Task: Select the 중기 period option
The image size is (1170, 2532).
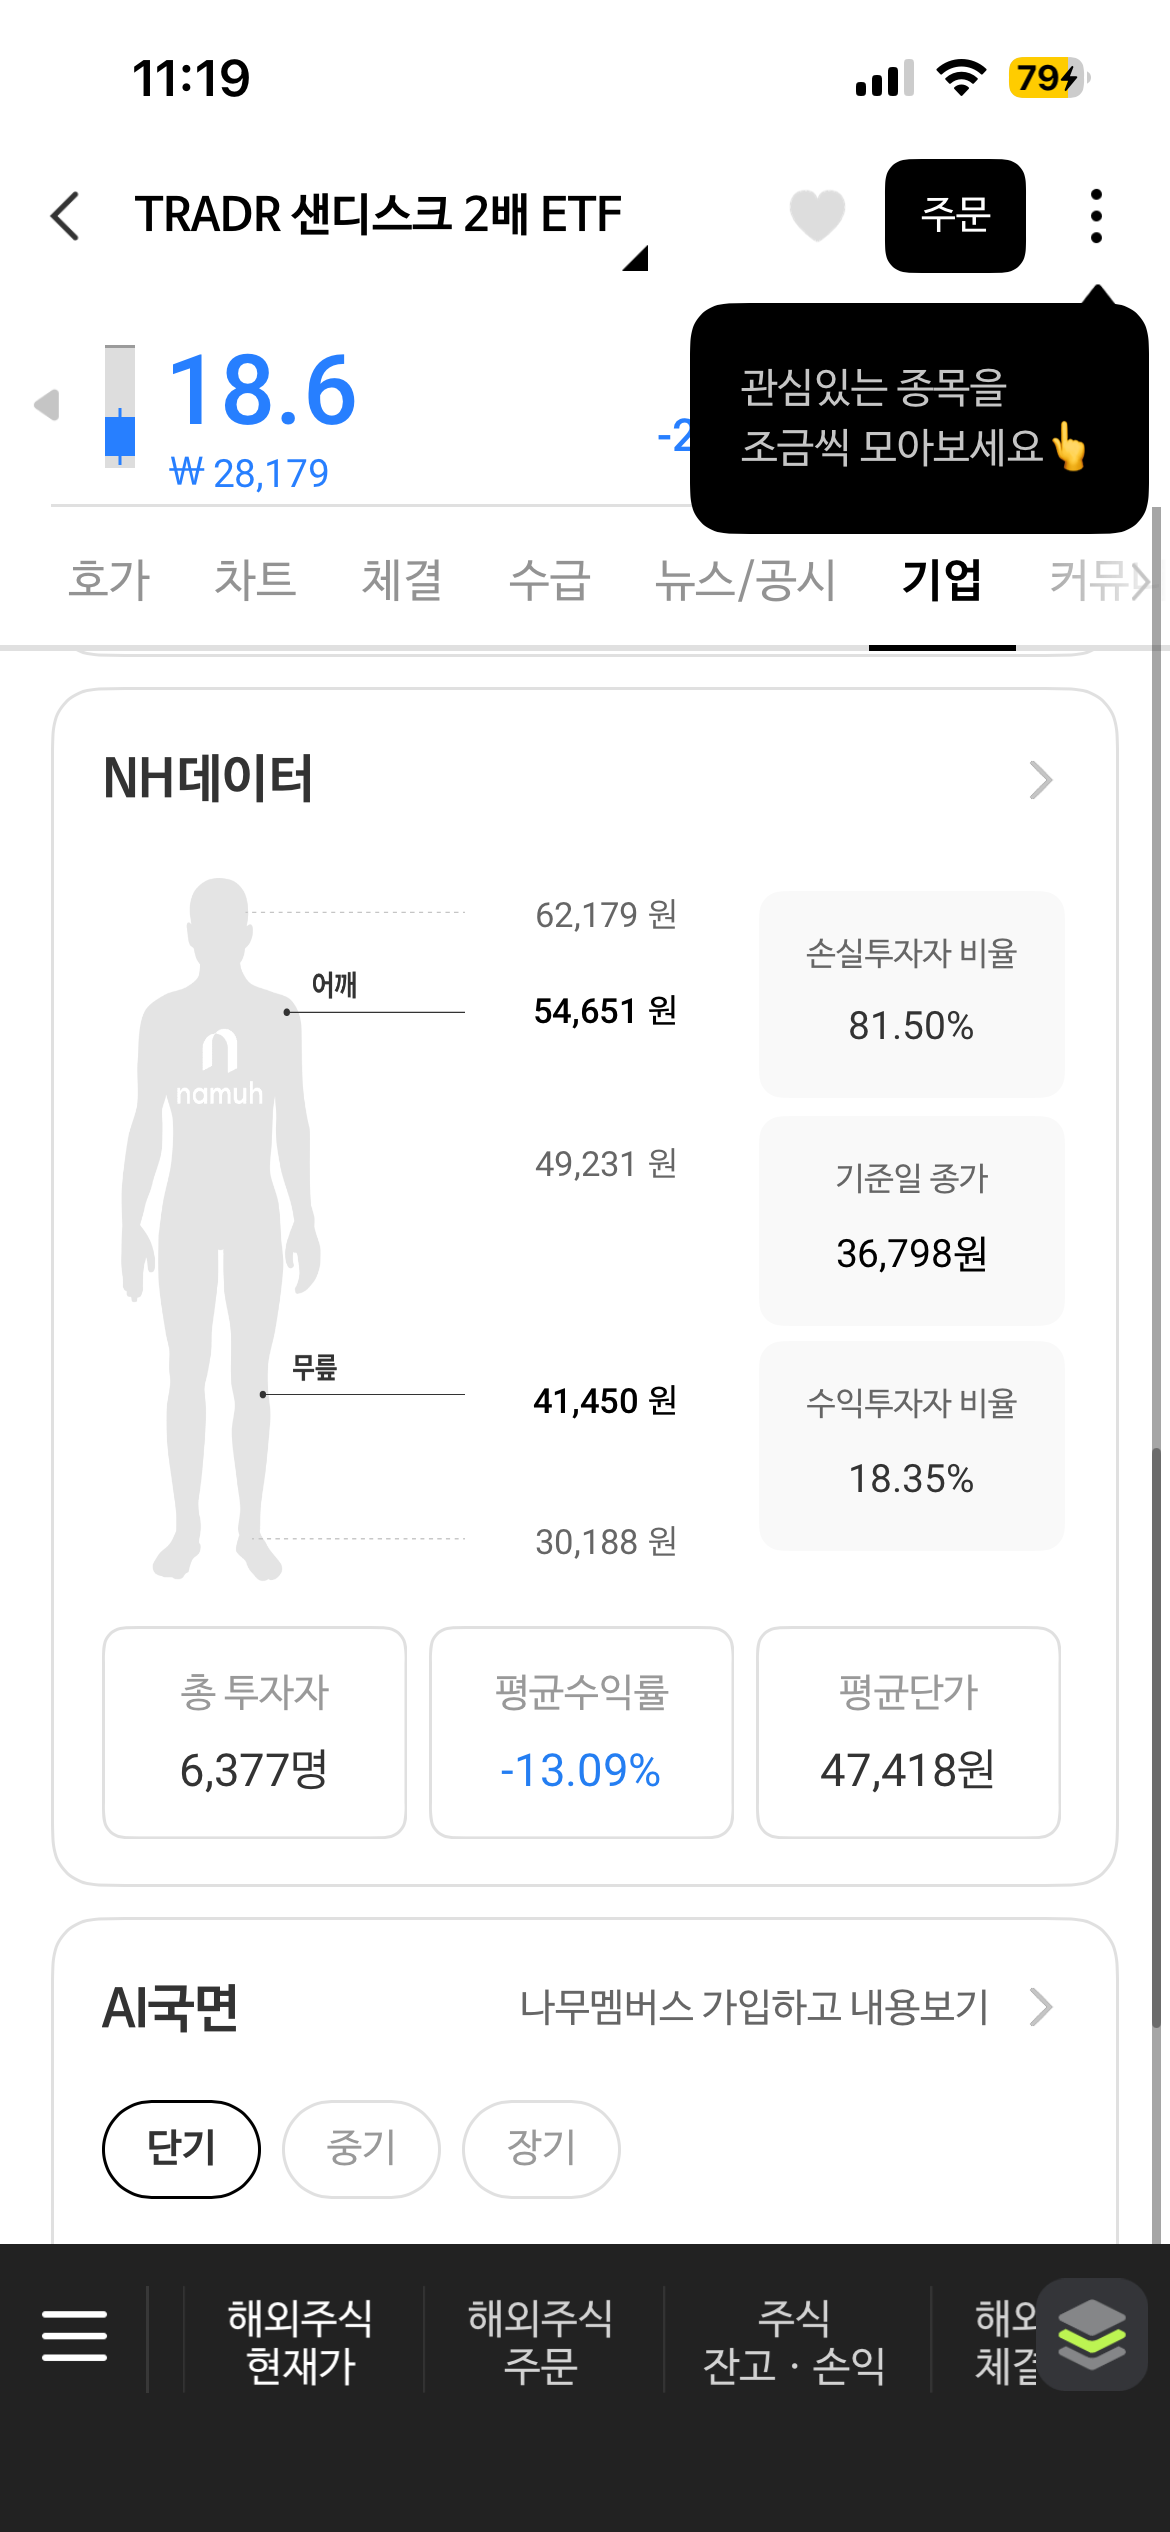Action: 361,2149
